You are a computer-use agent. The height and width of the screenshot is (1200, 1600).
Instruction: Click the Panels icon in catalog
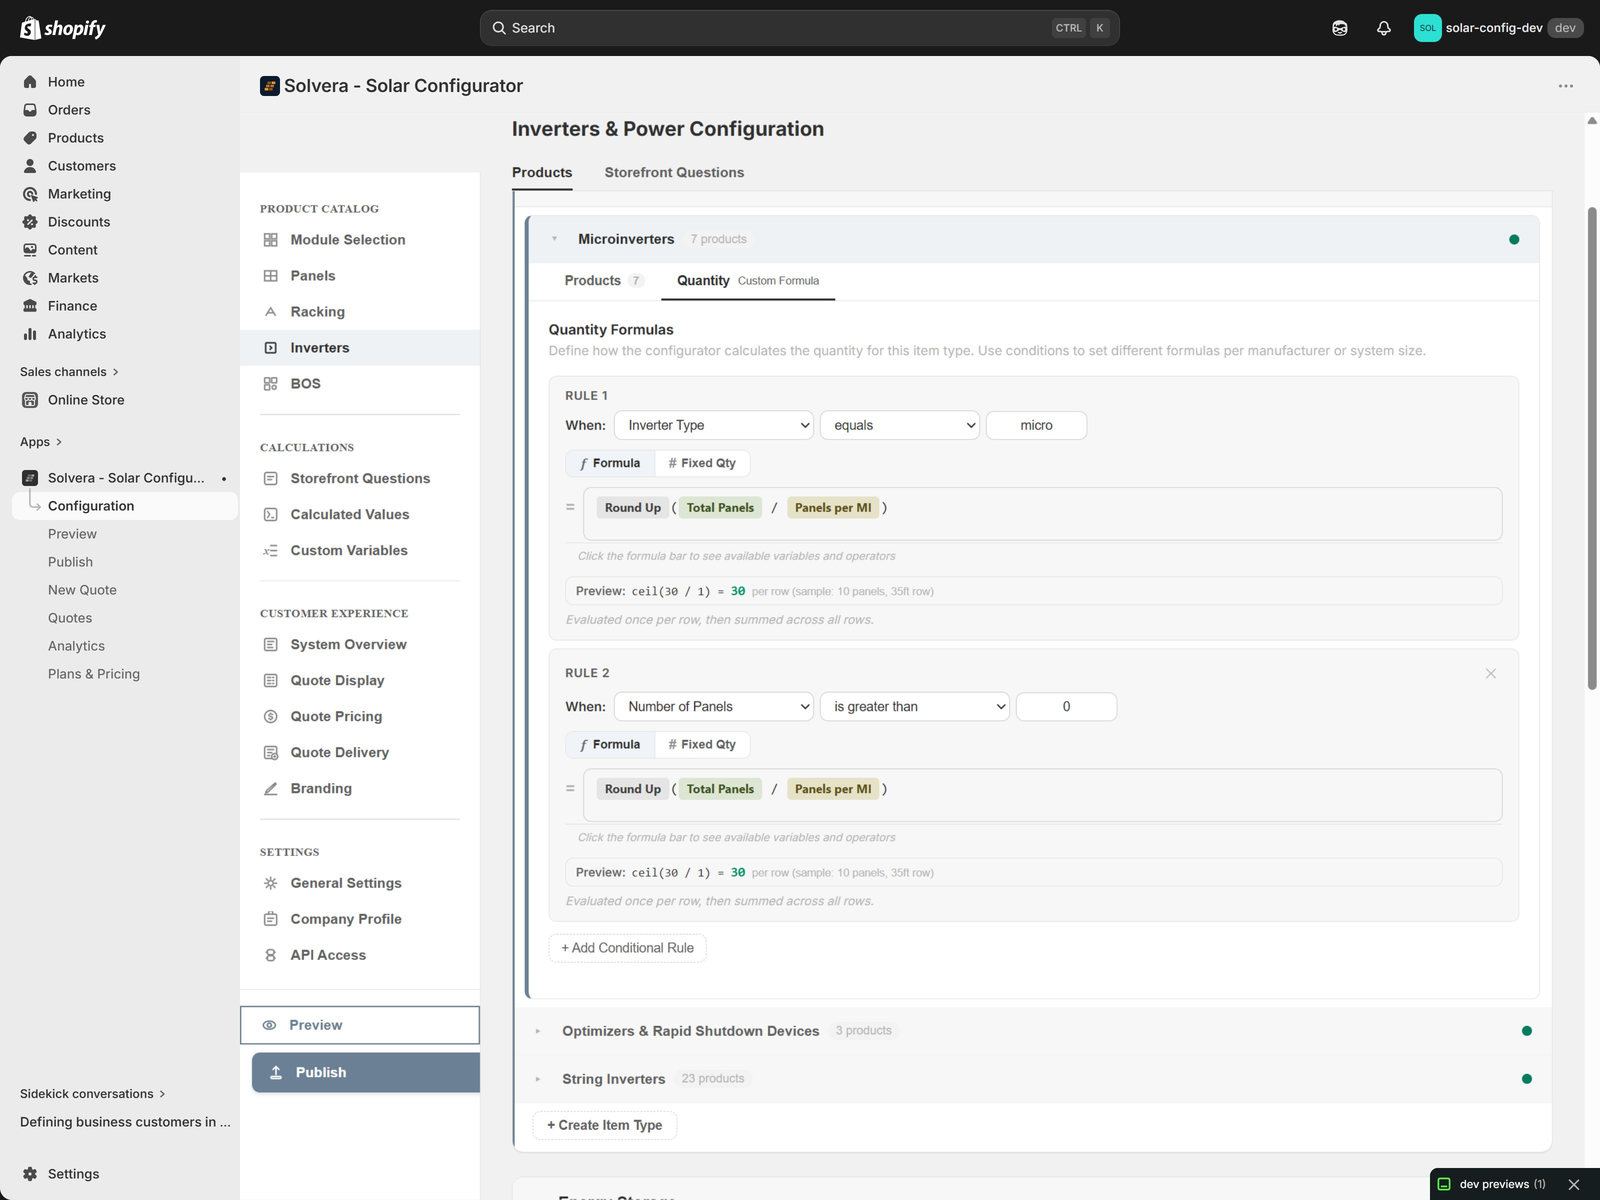pyautogui.click(x=270, y=276)
